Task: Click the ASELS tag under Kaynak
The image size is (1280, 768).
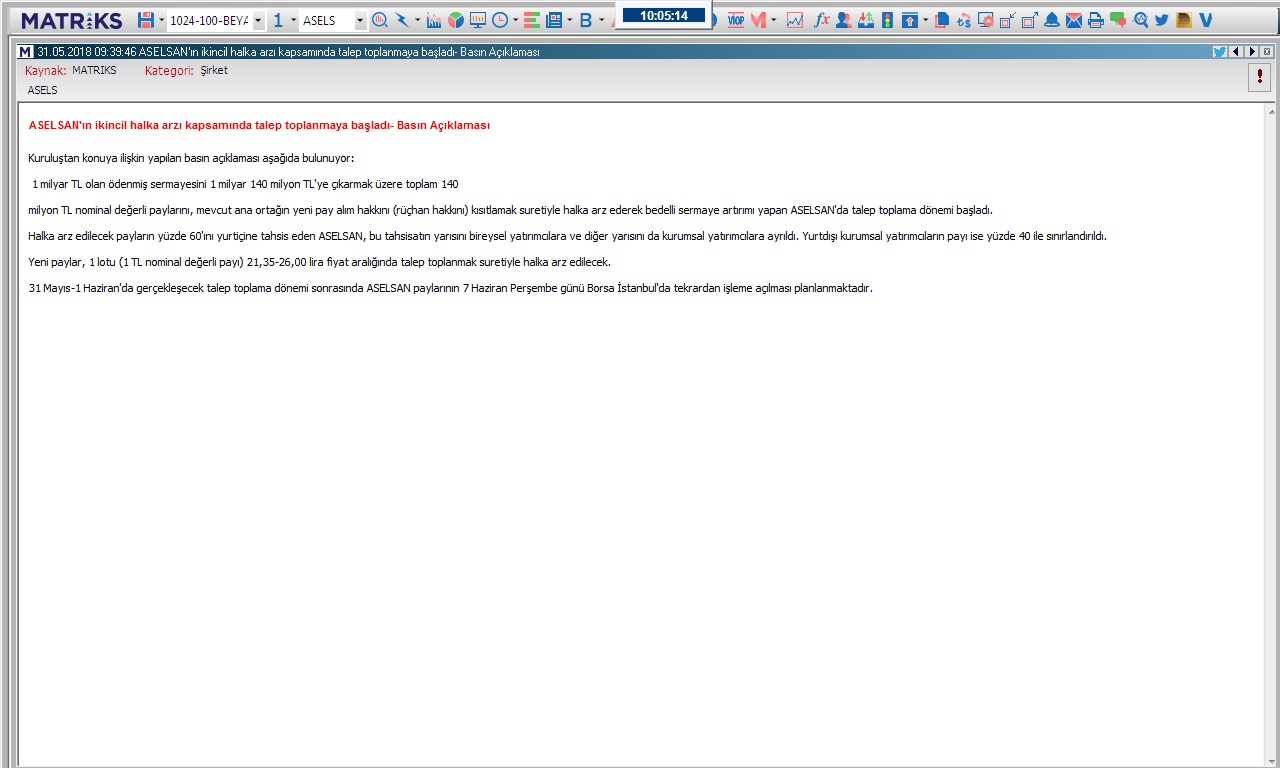Action: (43, 90)
